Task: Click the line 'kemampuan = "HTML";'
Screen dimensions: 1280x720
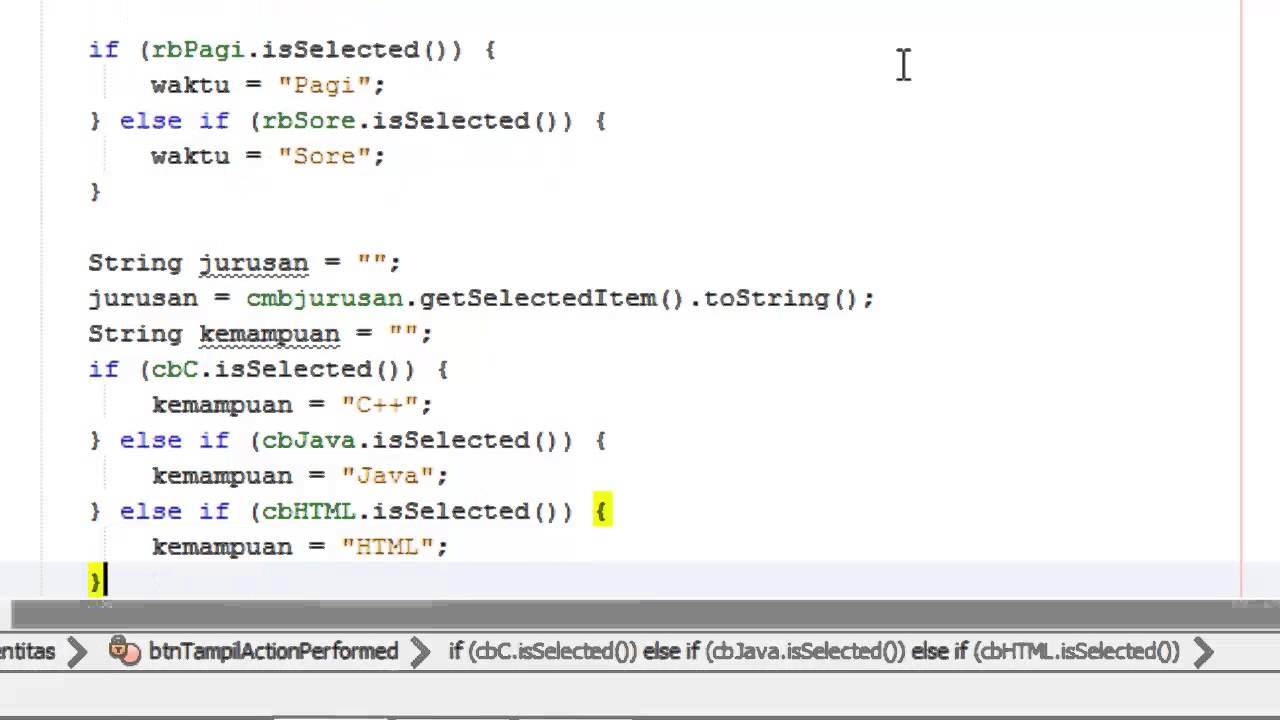Action: tap(300, 547)
